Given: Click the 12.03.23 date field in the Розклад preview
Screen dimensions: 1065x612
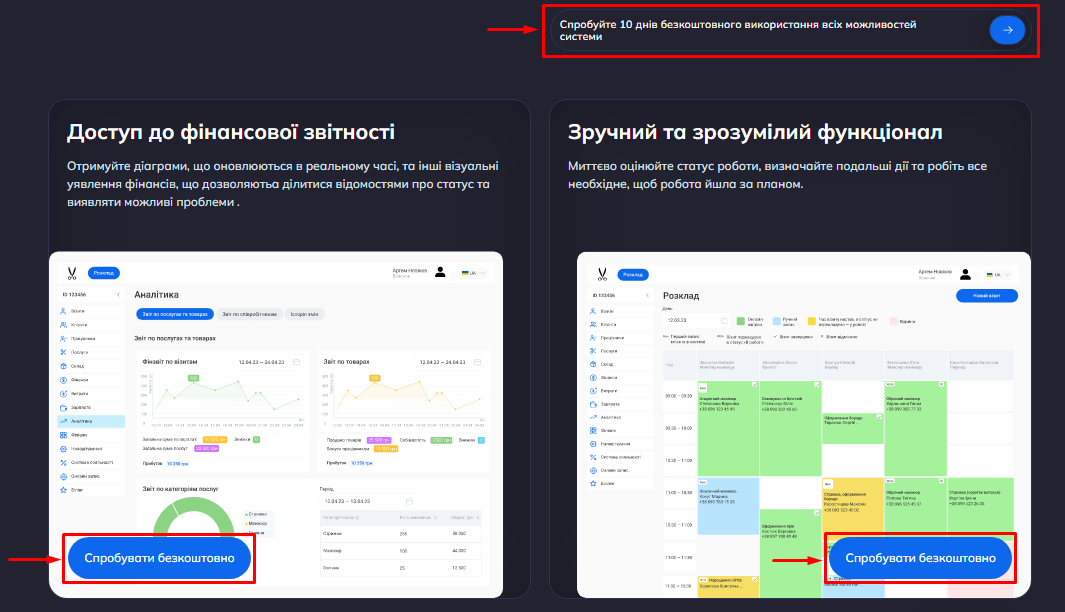Looking at the screenshot, I should click(690, 321).
